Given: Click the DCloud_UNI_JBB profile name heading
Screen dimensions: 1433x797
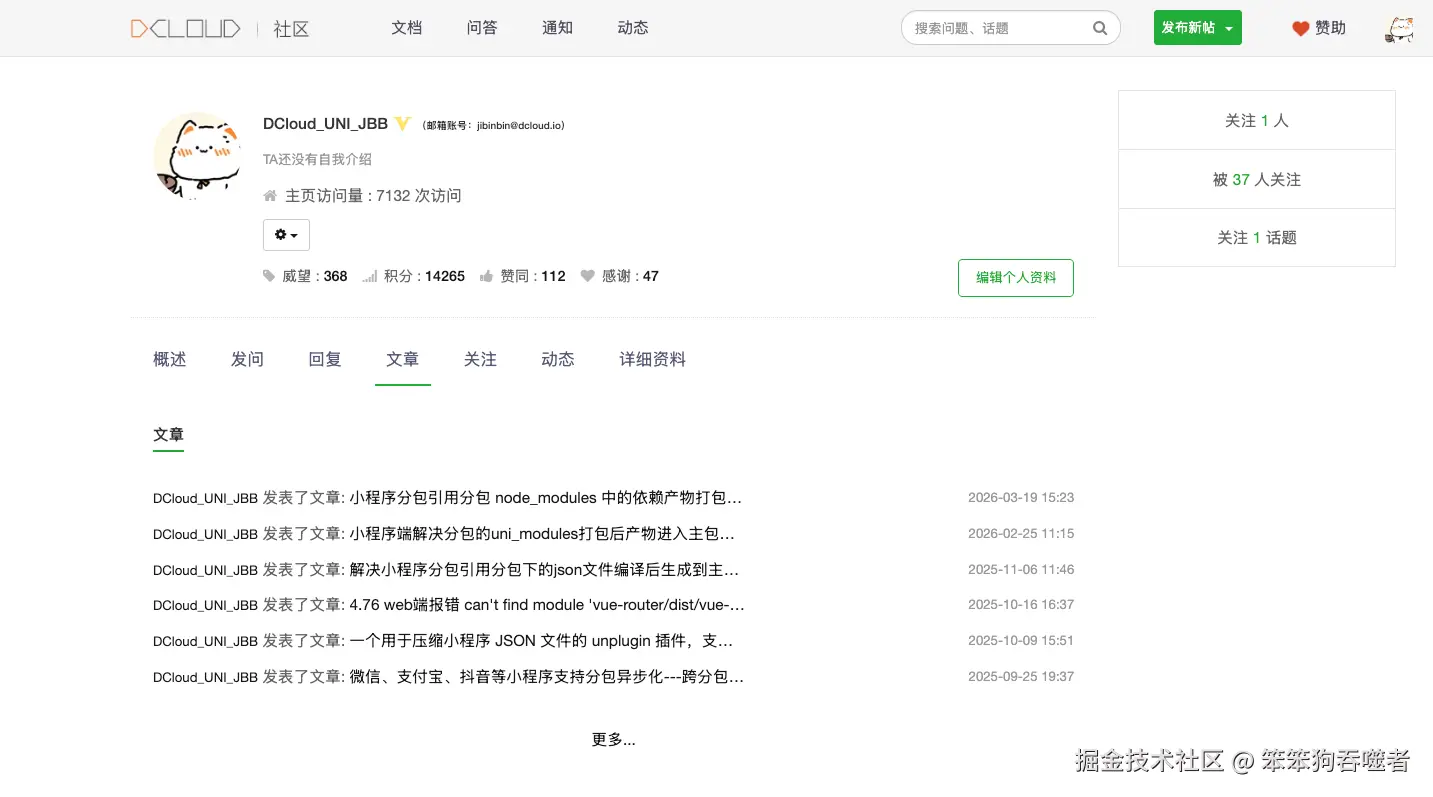Looking at the screenshot, I should point(325,124).
